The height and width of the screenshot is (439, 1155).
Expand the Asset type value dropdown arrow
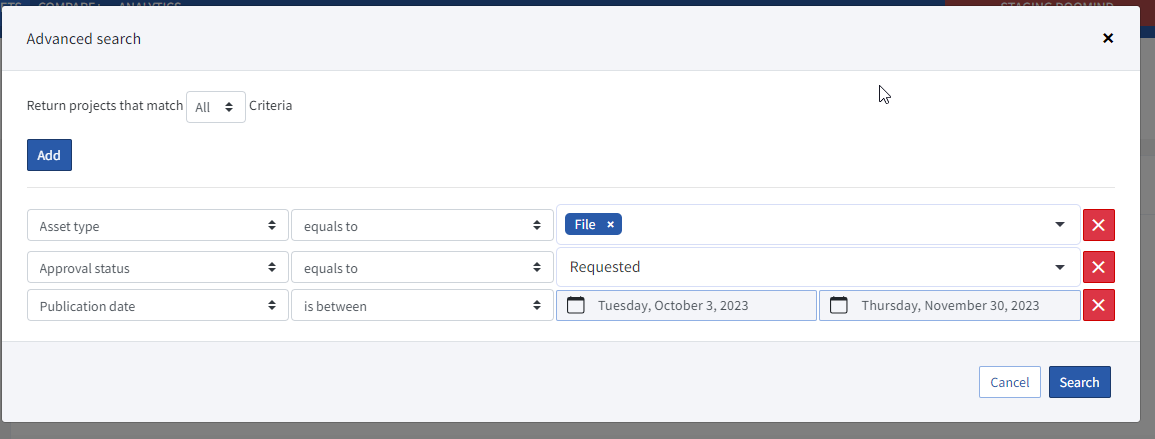[1060, 225]
